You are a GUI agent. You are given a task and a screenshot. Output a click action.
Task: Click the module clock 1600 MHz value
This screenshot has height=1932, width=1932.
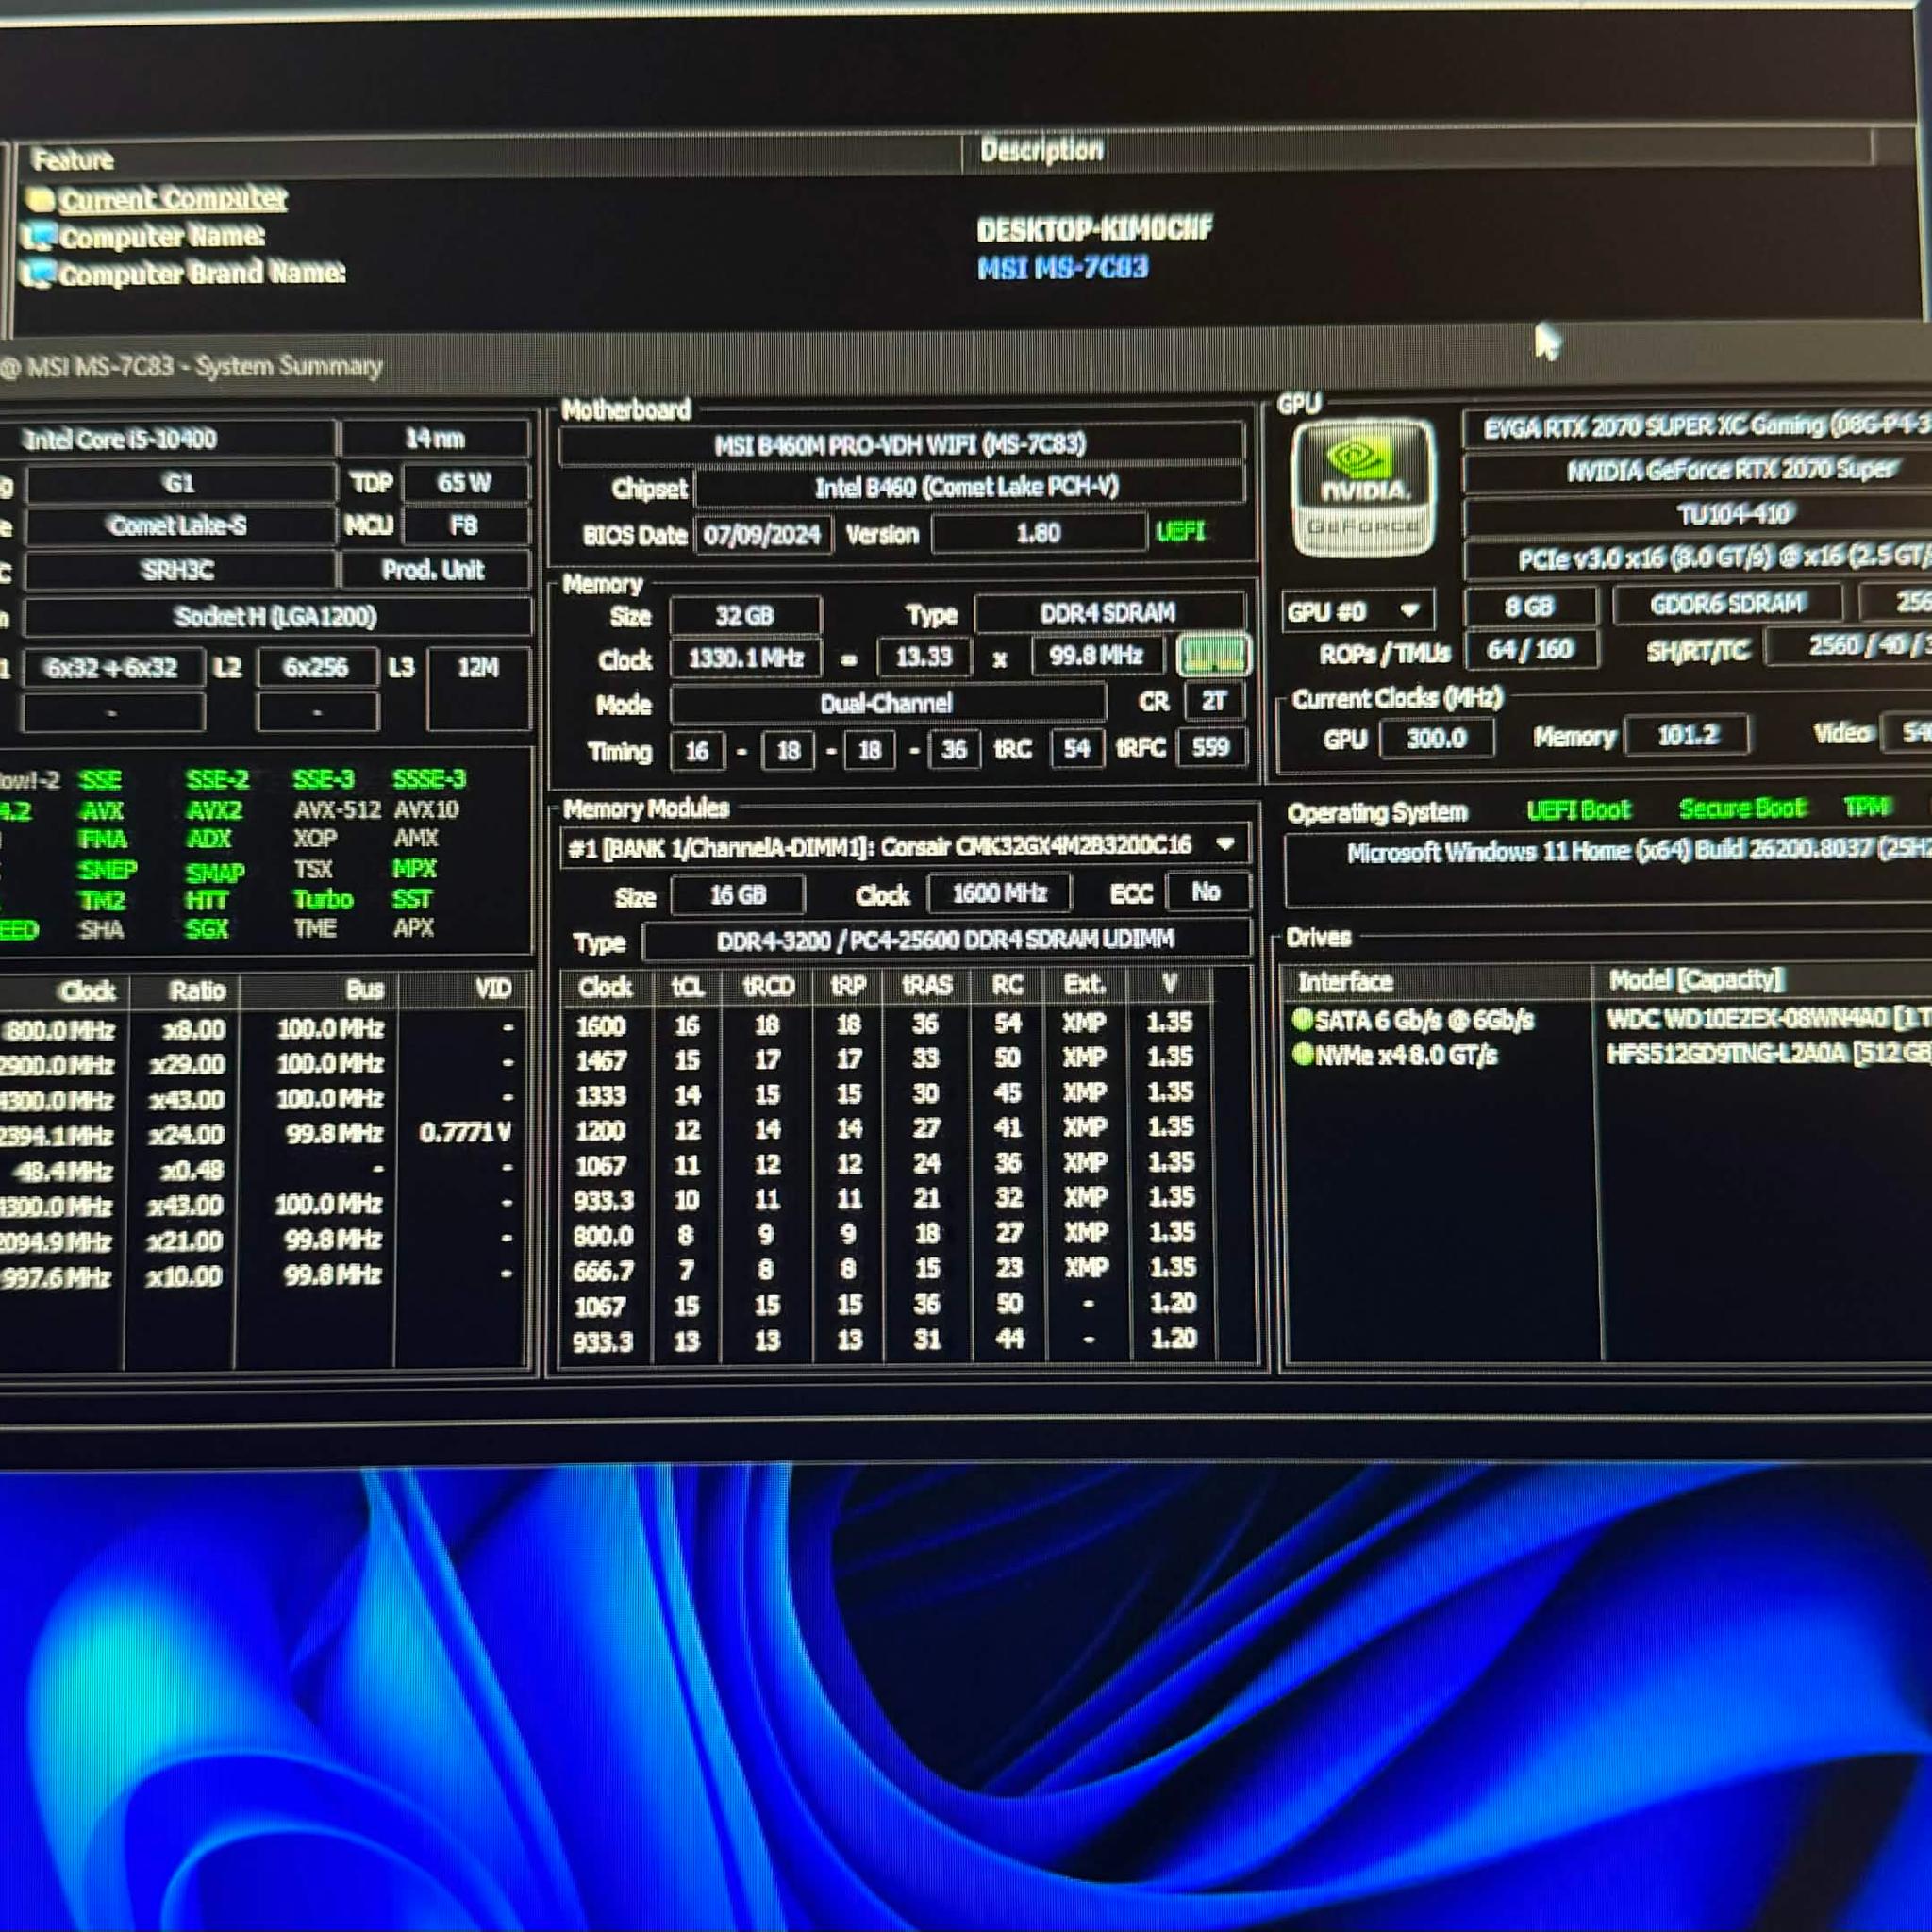click(999, 892)
